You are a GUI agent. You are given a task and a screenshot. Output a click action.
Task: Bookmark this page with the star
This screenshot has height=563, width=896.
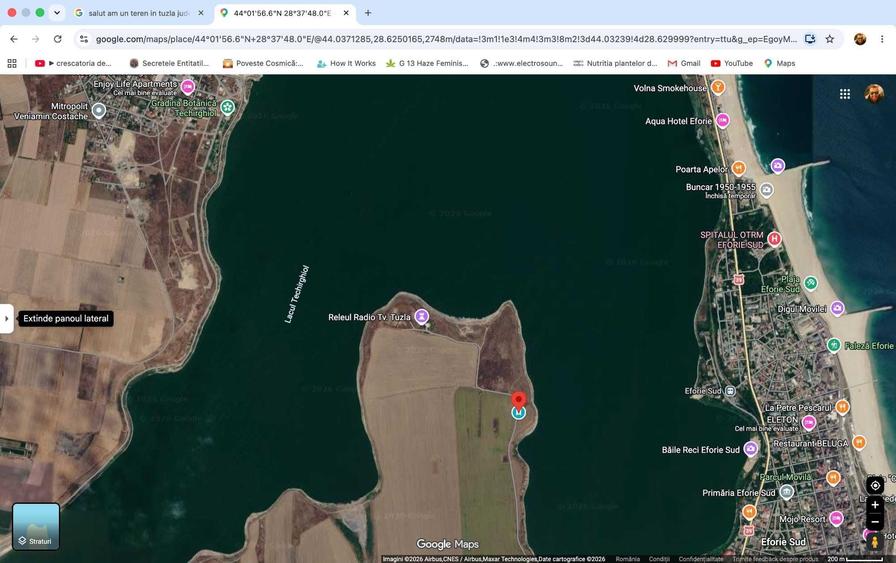tap(830, 39)
